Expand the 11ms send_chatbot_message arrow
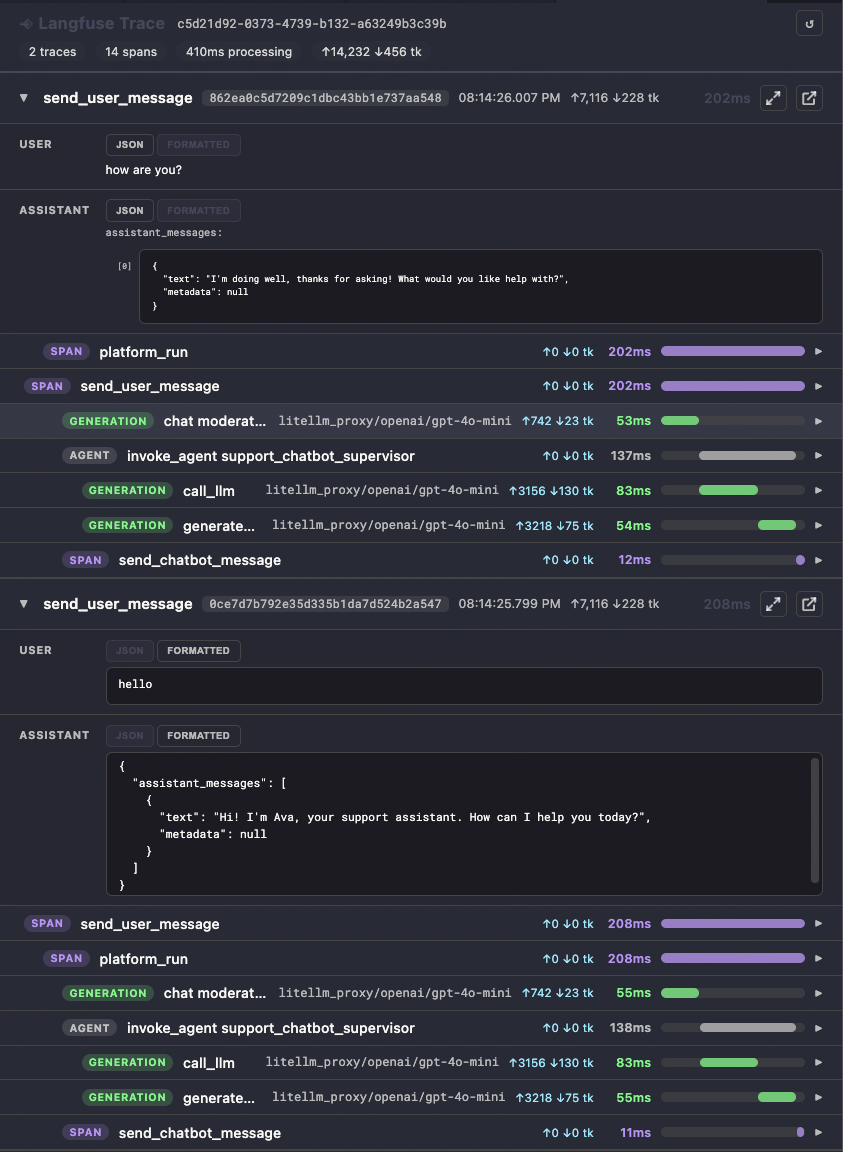The image size is (843, 1152). click(819, 1132)
